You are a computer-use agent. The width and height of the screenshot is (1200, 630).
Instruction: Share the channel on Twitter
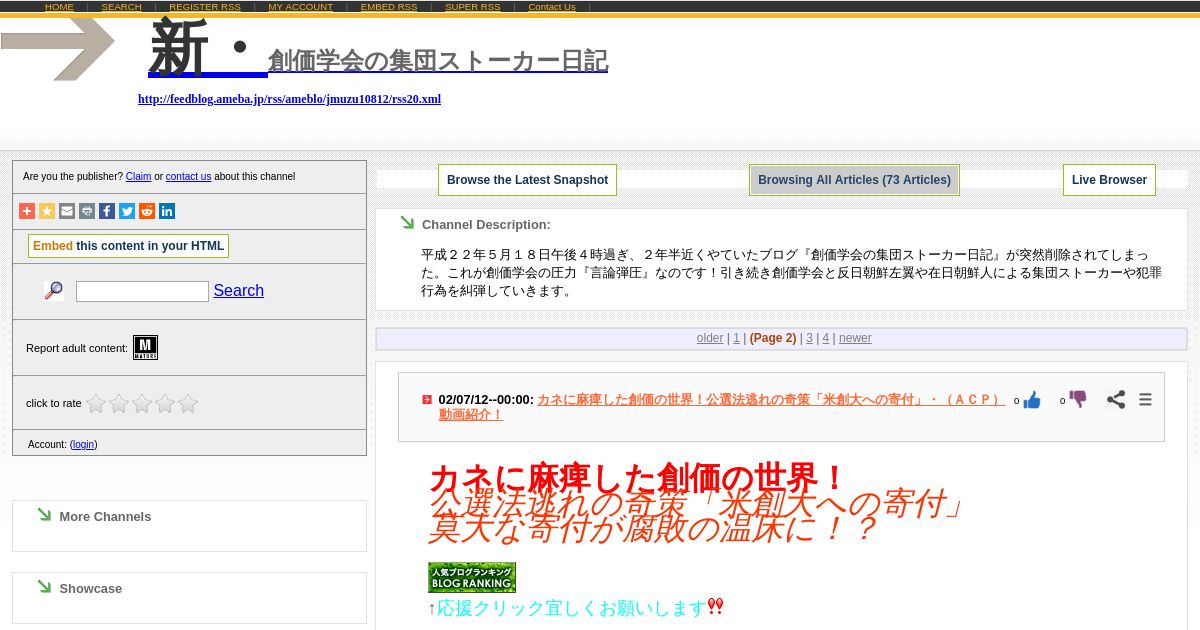pos(127,211)
